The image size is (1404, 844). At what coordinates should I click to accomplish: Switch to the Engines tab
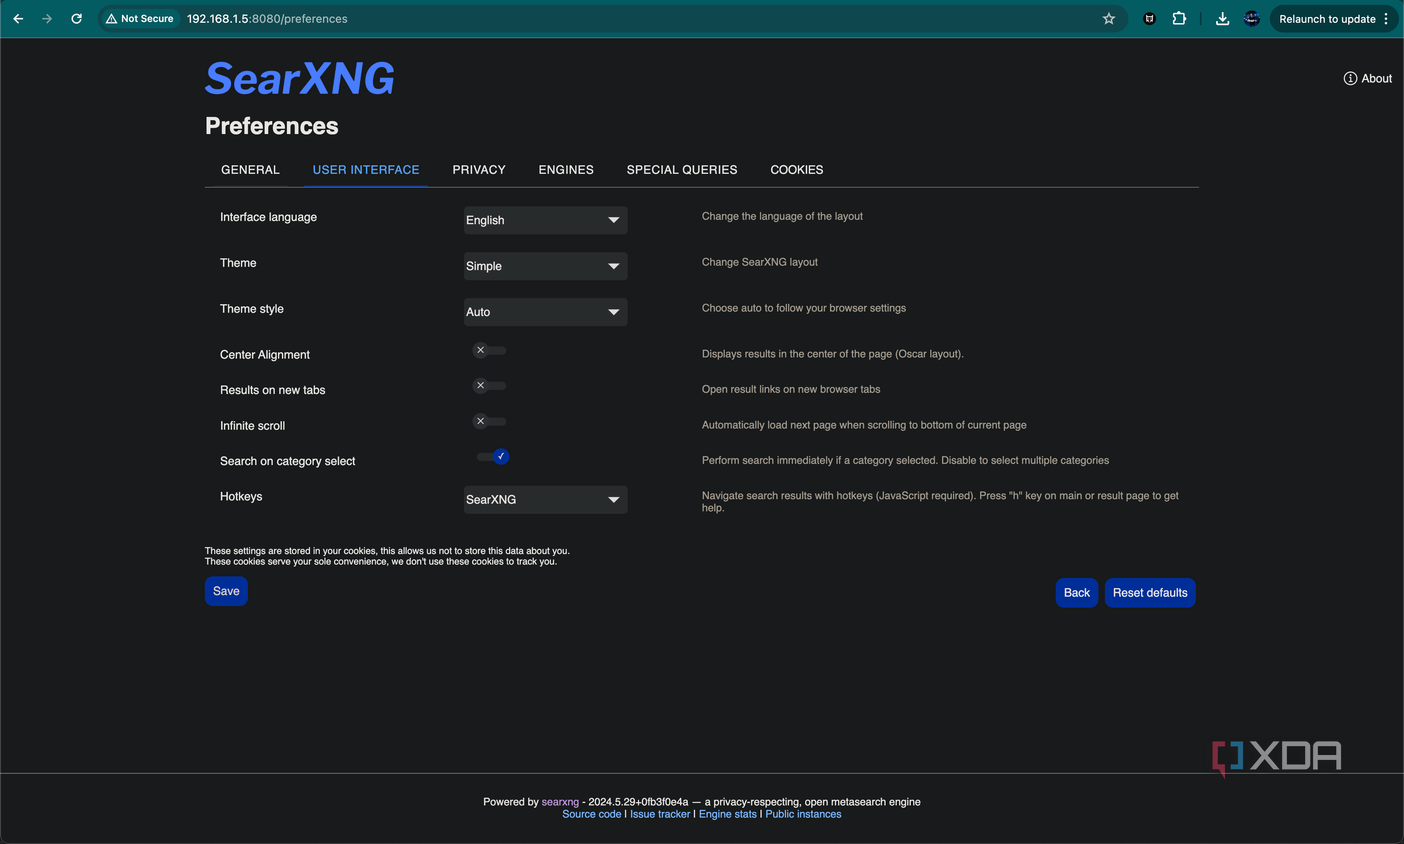coord(566,170)
